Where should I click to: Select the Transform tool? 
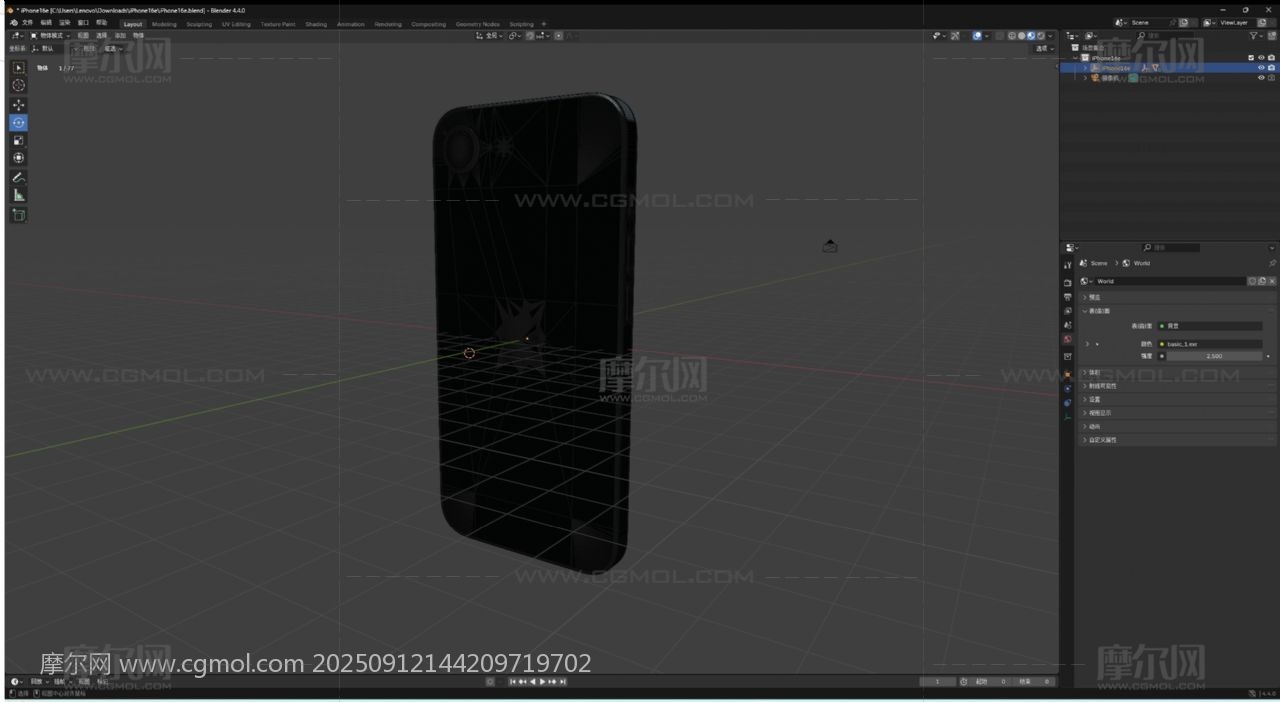[18, 158]
